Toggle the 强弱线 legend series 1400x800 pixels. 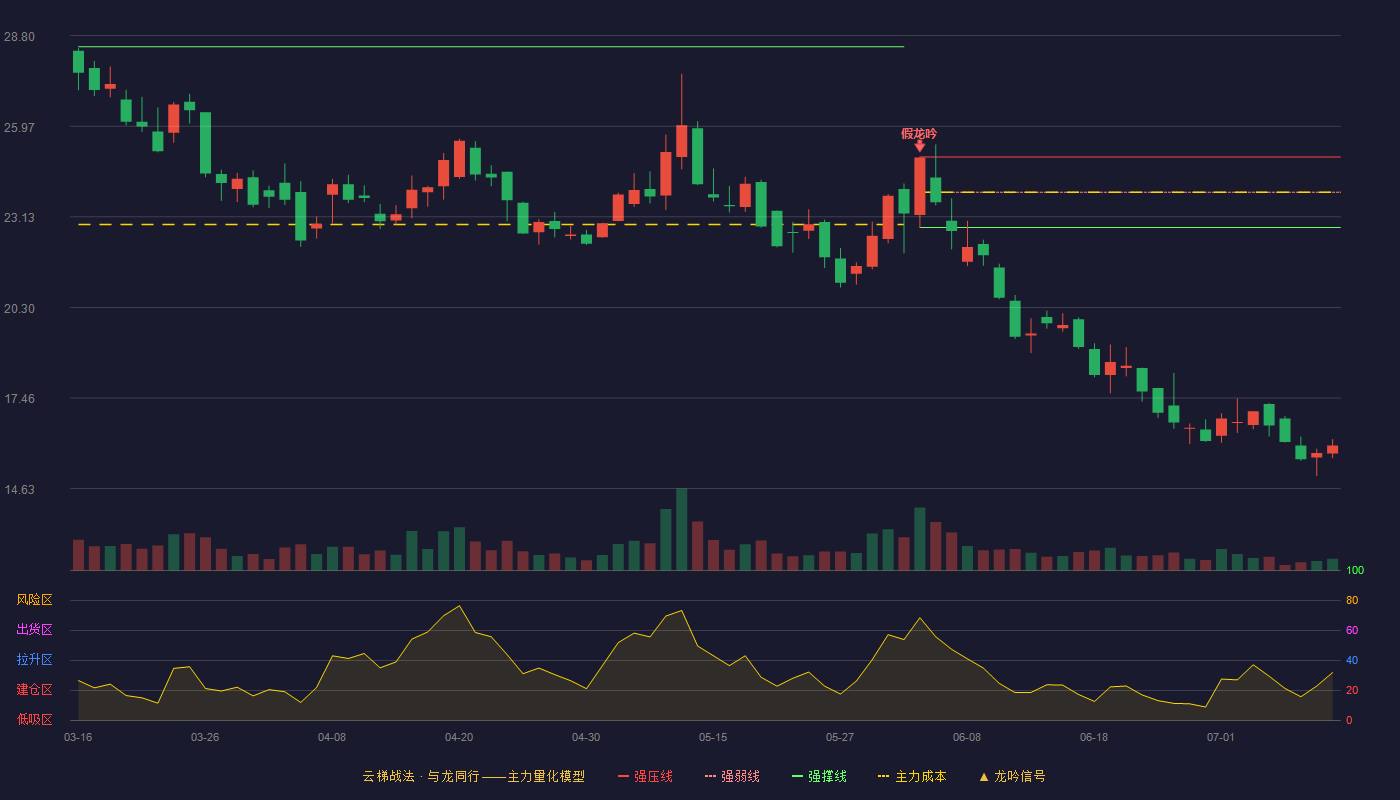coord(732,776)
